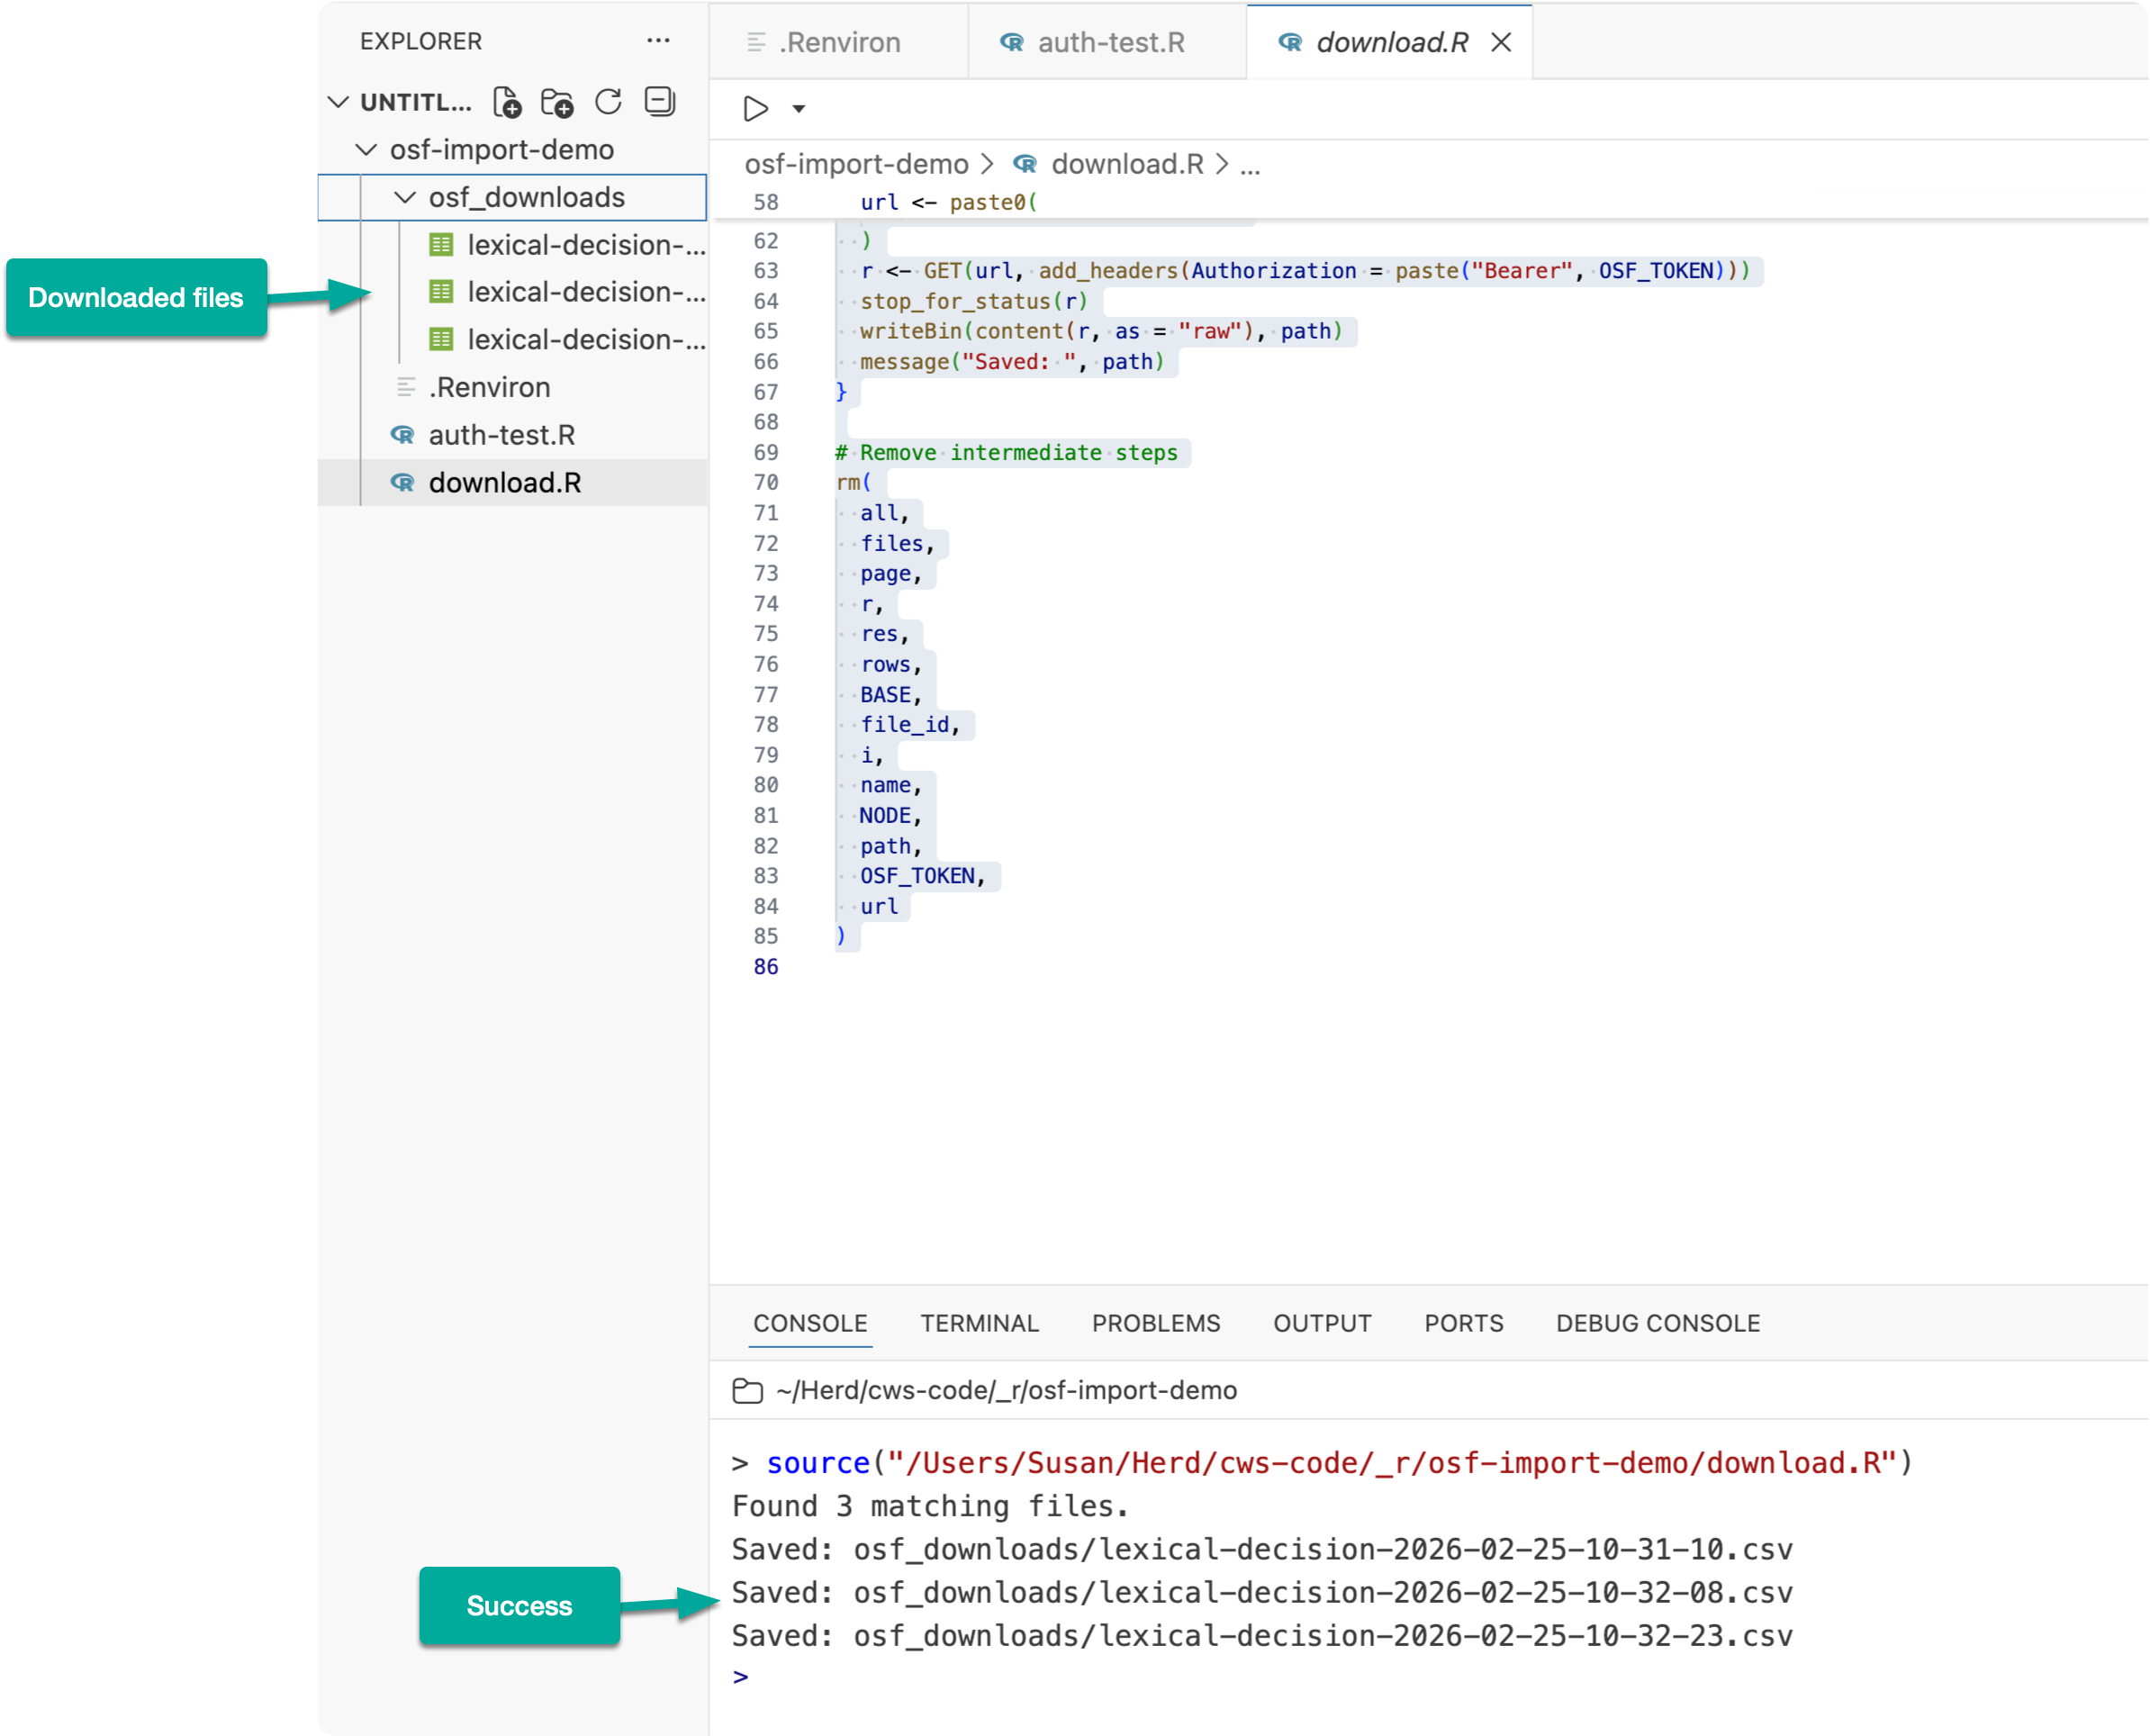Open .Renviron file in Explorer tree
This screenshot has width=2150, height=1736.
pos(489,387)
